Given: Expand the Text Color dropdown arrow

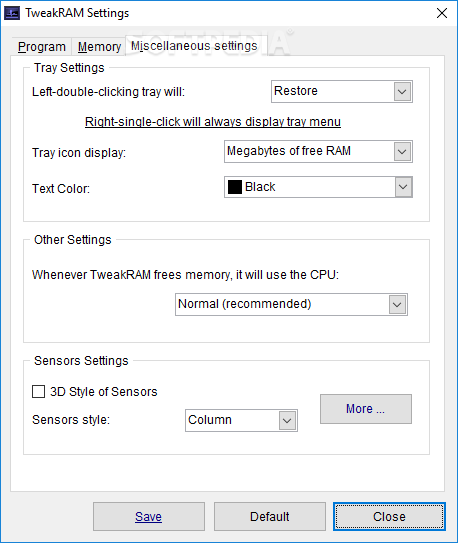Looking at the screenshot, I should point(403,187).
